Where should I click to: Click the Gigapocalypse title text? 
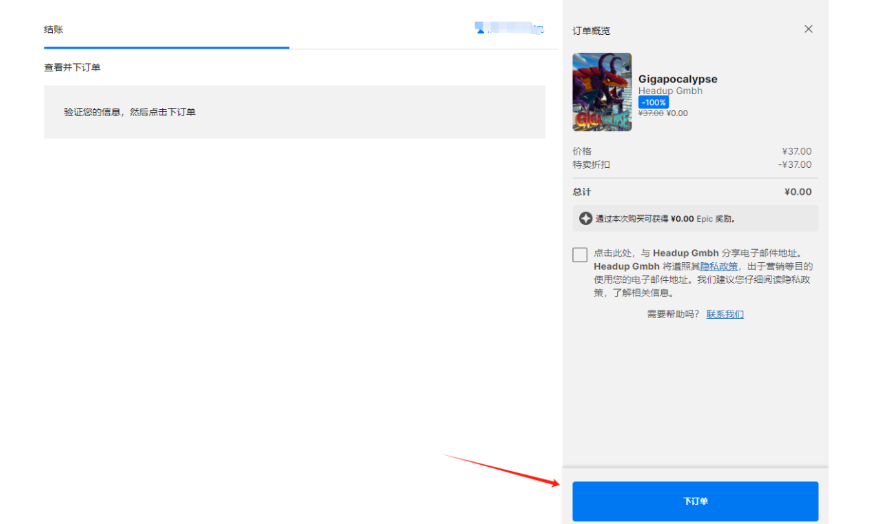(x=678, y=79)
